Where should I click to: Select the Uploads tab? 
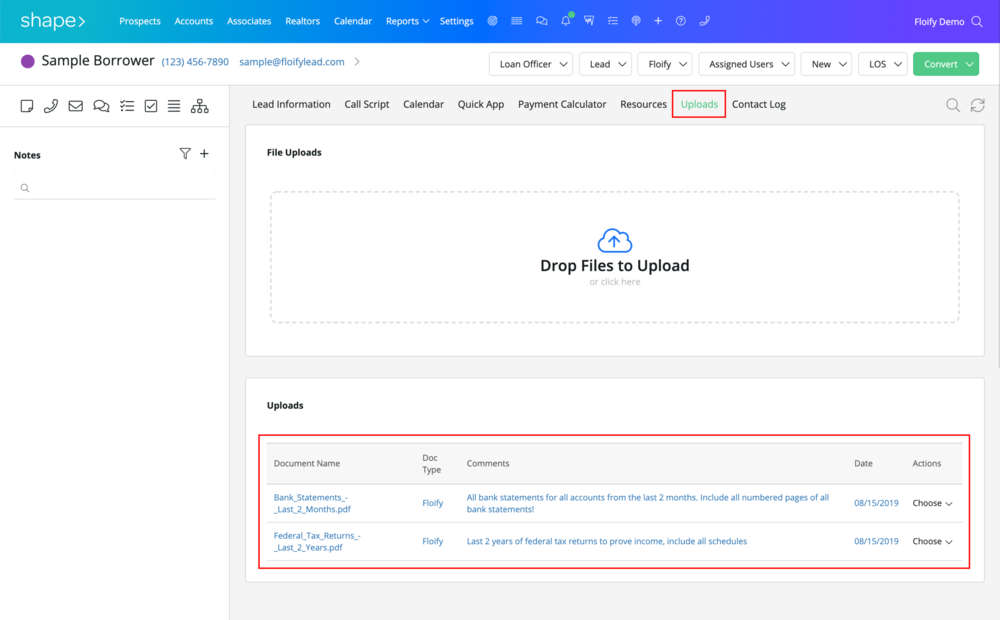(699, 104)
